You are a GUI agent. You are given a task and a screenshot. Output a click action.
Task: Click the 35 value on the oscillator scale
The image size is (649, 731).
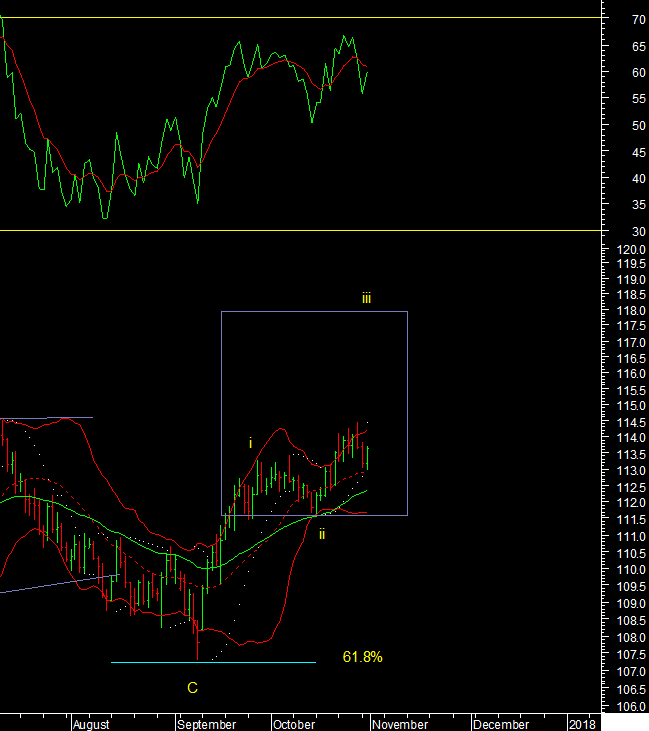coord(638,205)
